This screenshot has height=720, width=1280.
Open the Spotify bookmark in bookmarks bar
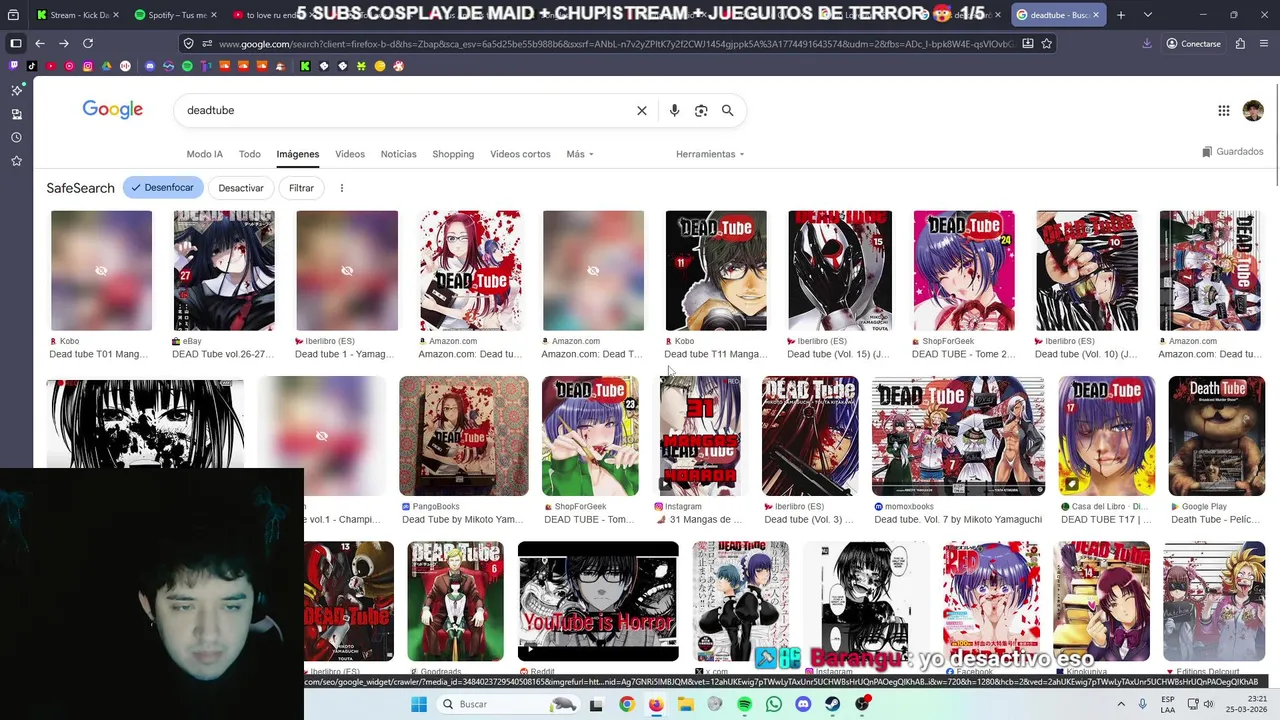click(x=187, y=66)
